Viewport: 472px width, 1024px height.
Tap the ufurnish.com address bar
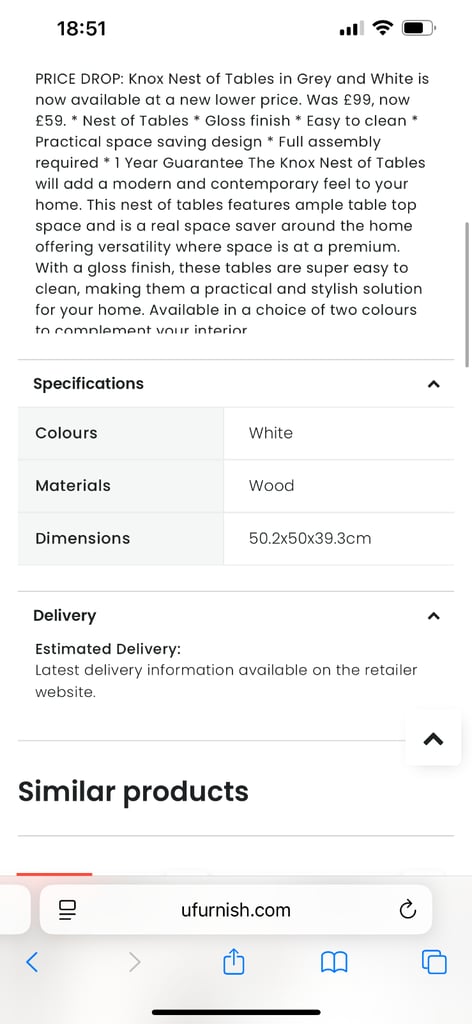236,910
